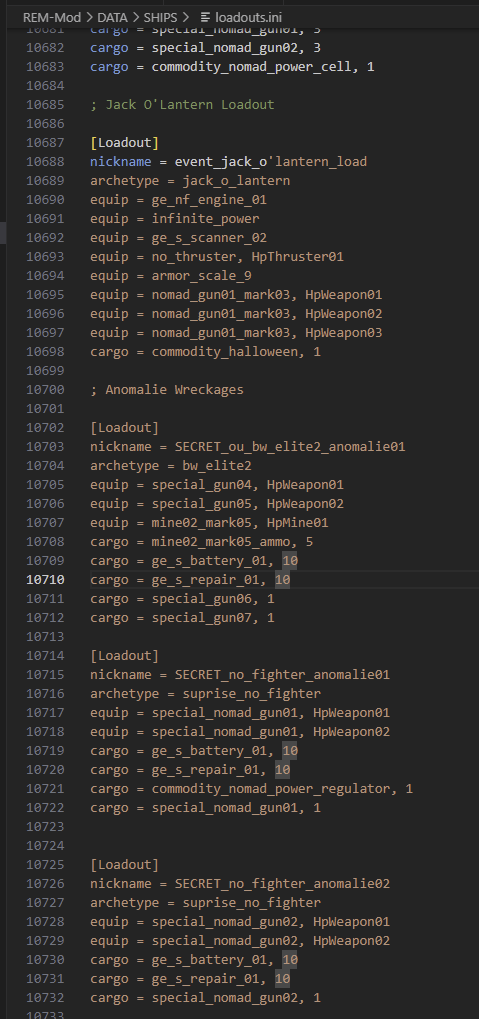This screenshot has width=479, height=1019.
Task: Click 'equip = infinite_power' line
Action: 175,218
